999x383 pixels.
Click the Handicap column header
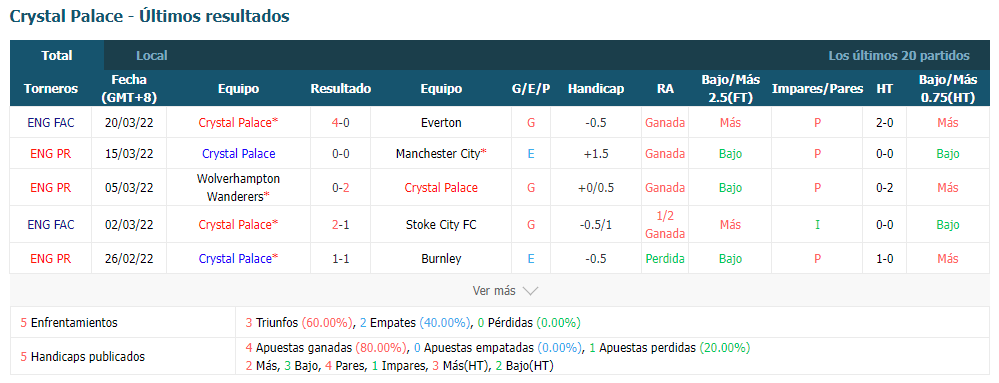(x=596, y=89)
